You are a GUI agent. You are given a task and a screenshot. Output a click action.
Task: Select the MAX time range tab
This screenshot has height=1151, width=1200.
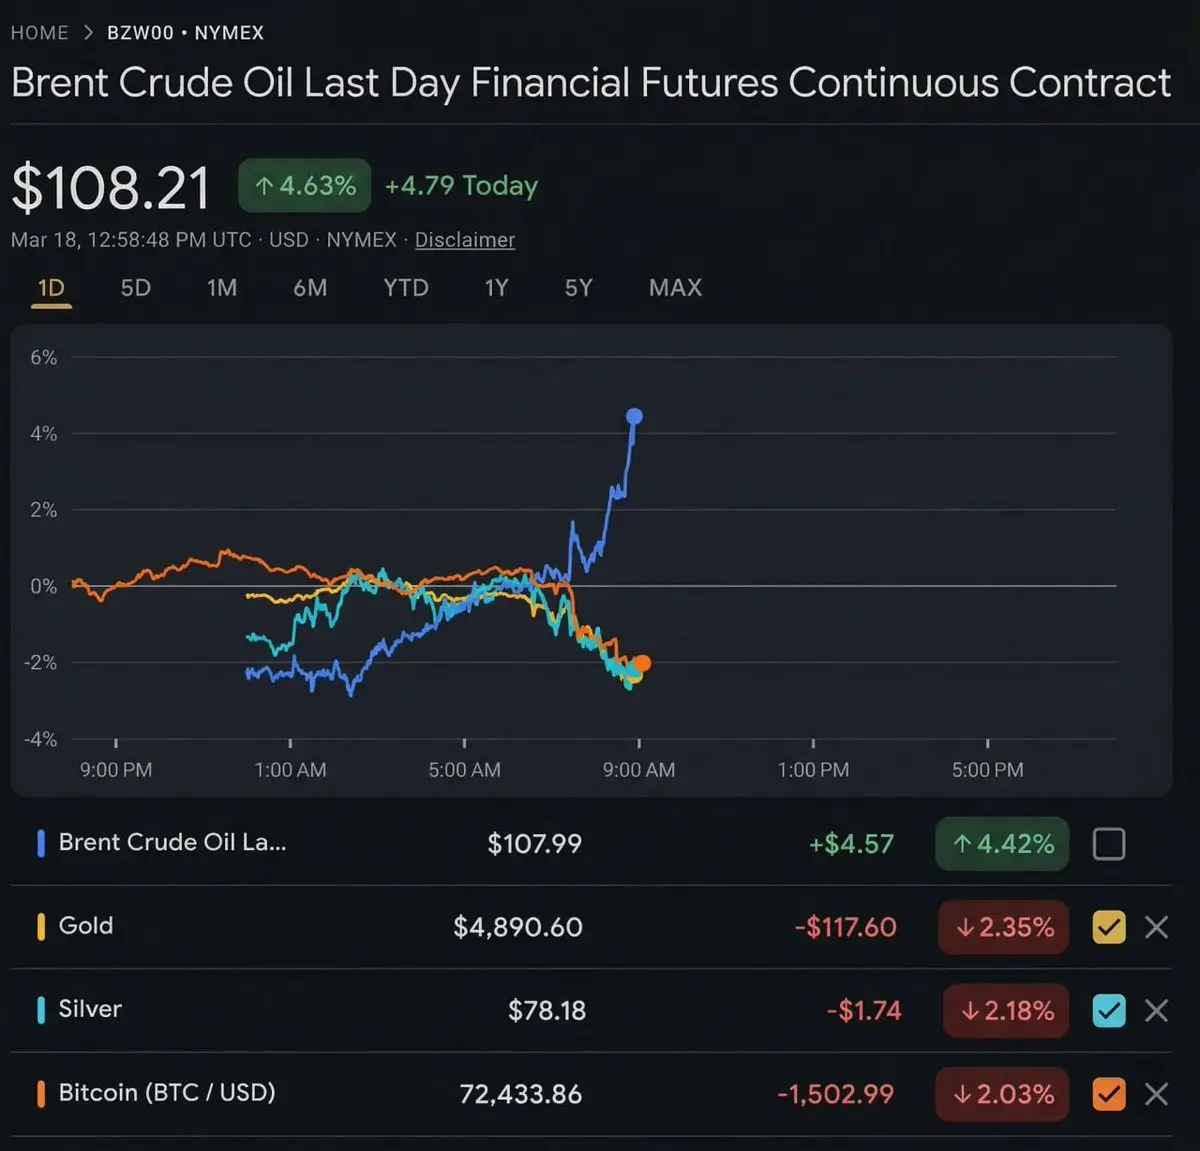point(675,288)
